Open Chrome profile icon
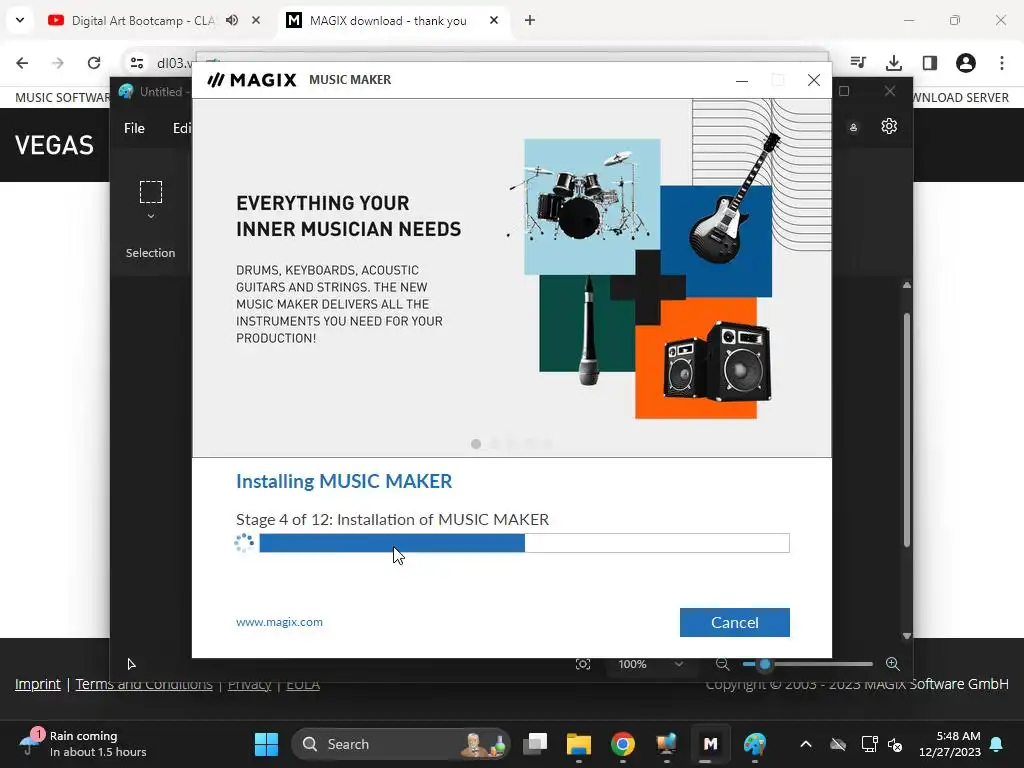The image size is (1024, 768). tap(966, 63)
